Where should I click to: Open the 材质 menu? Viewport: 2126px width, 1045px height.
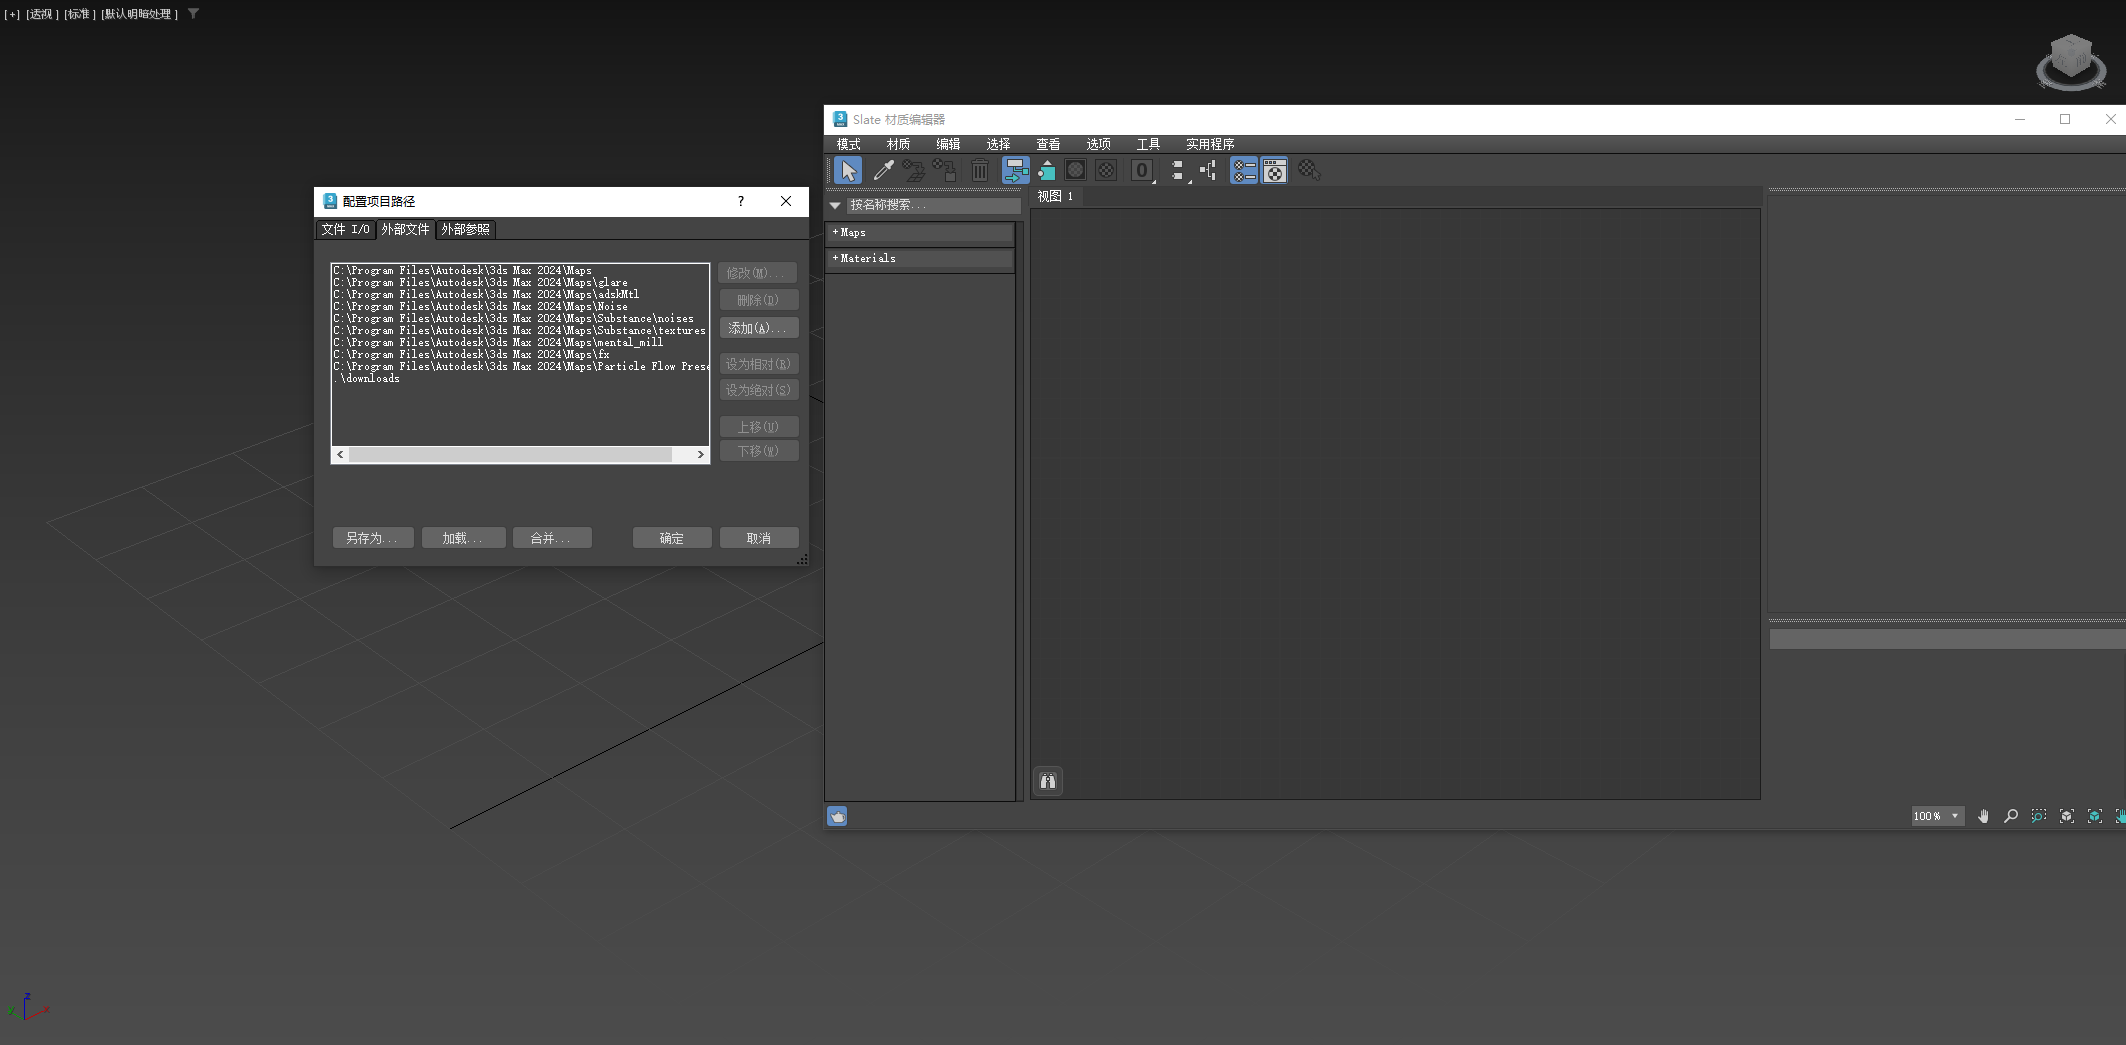coord(898,144)
